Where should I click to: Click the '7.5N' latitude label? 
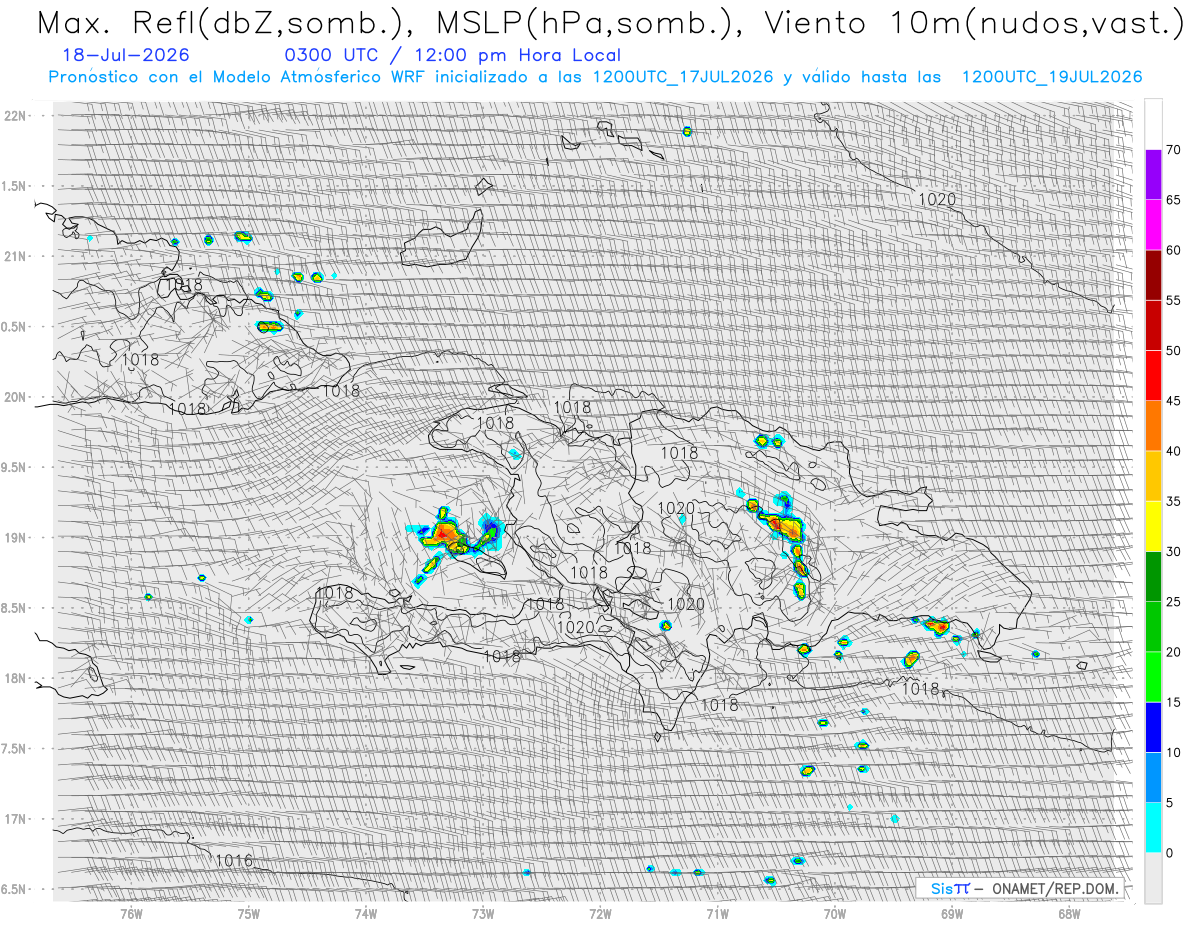(15, 748)
